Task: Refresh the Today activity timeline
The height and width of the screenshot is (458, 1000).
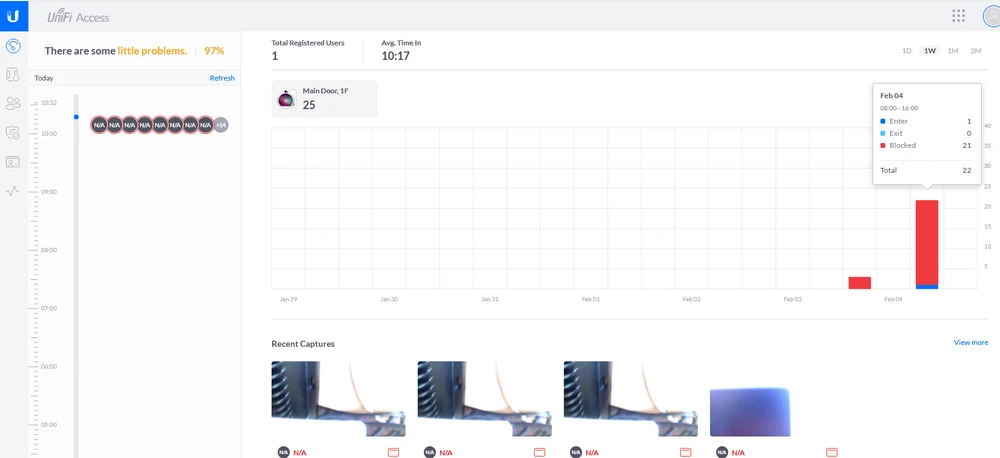Action: pyautogui.click(x=222, y=78)
